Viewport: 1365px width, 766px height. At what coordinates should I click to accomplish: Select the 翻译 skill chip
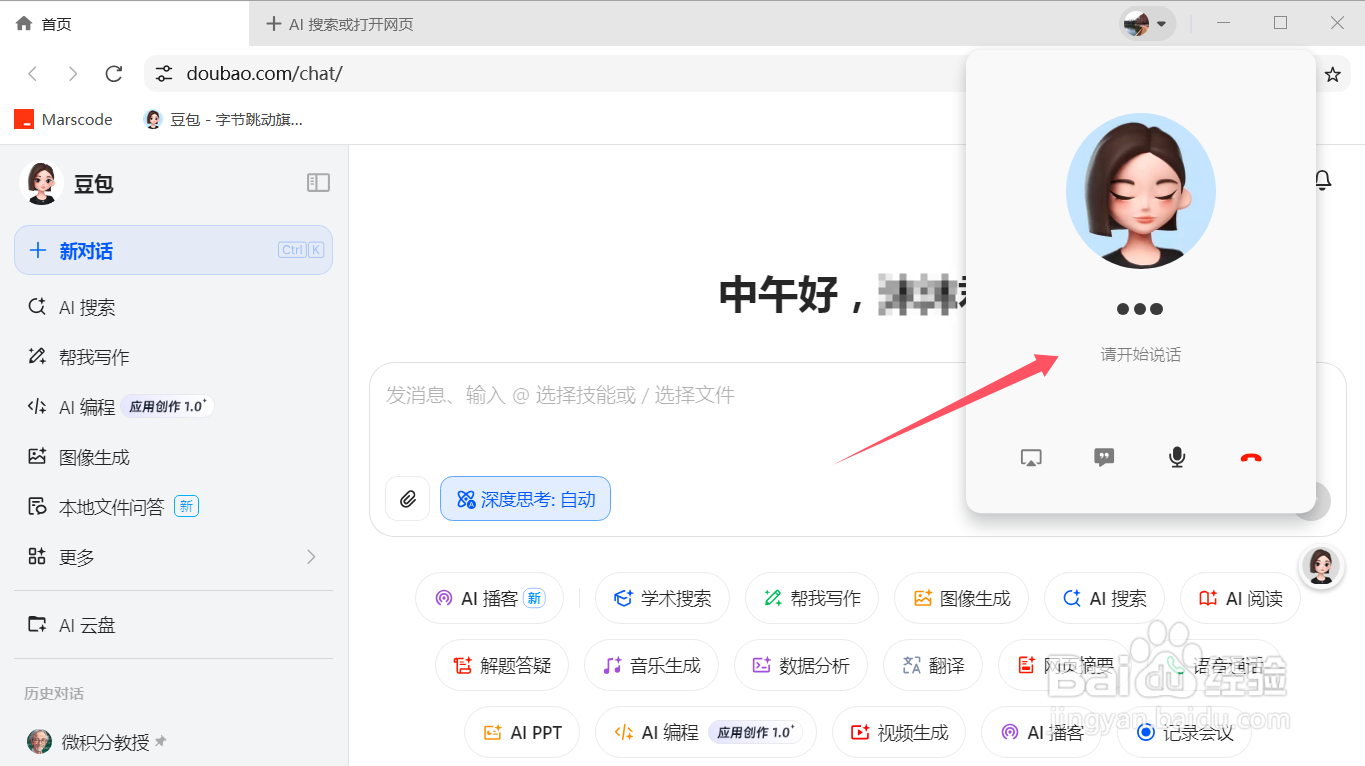tap(933, 665)
